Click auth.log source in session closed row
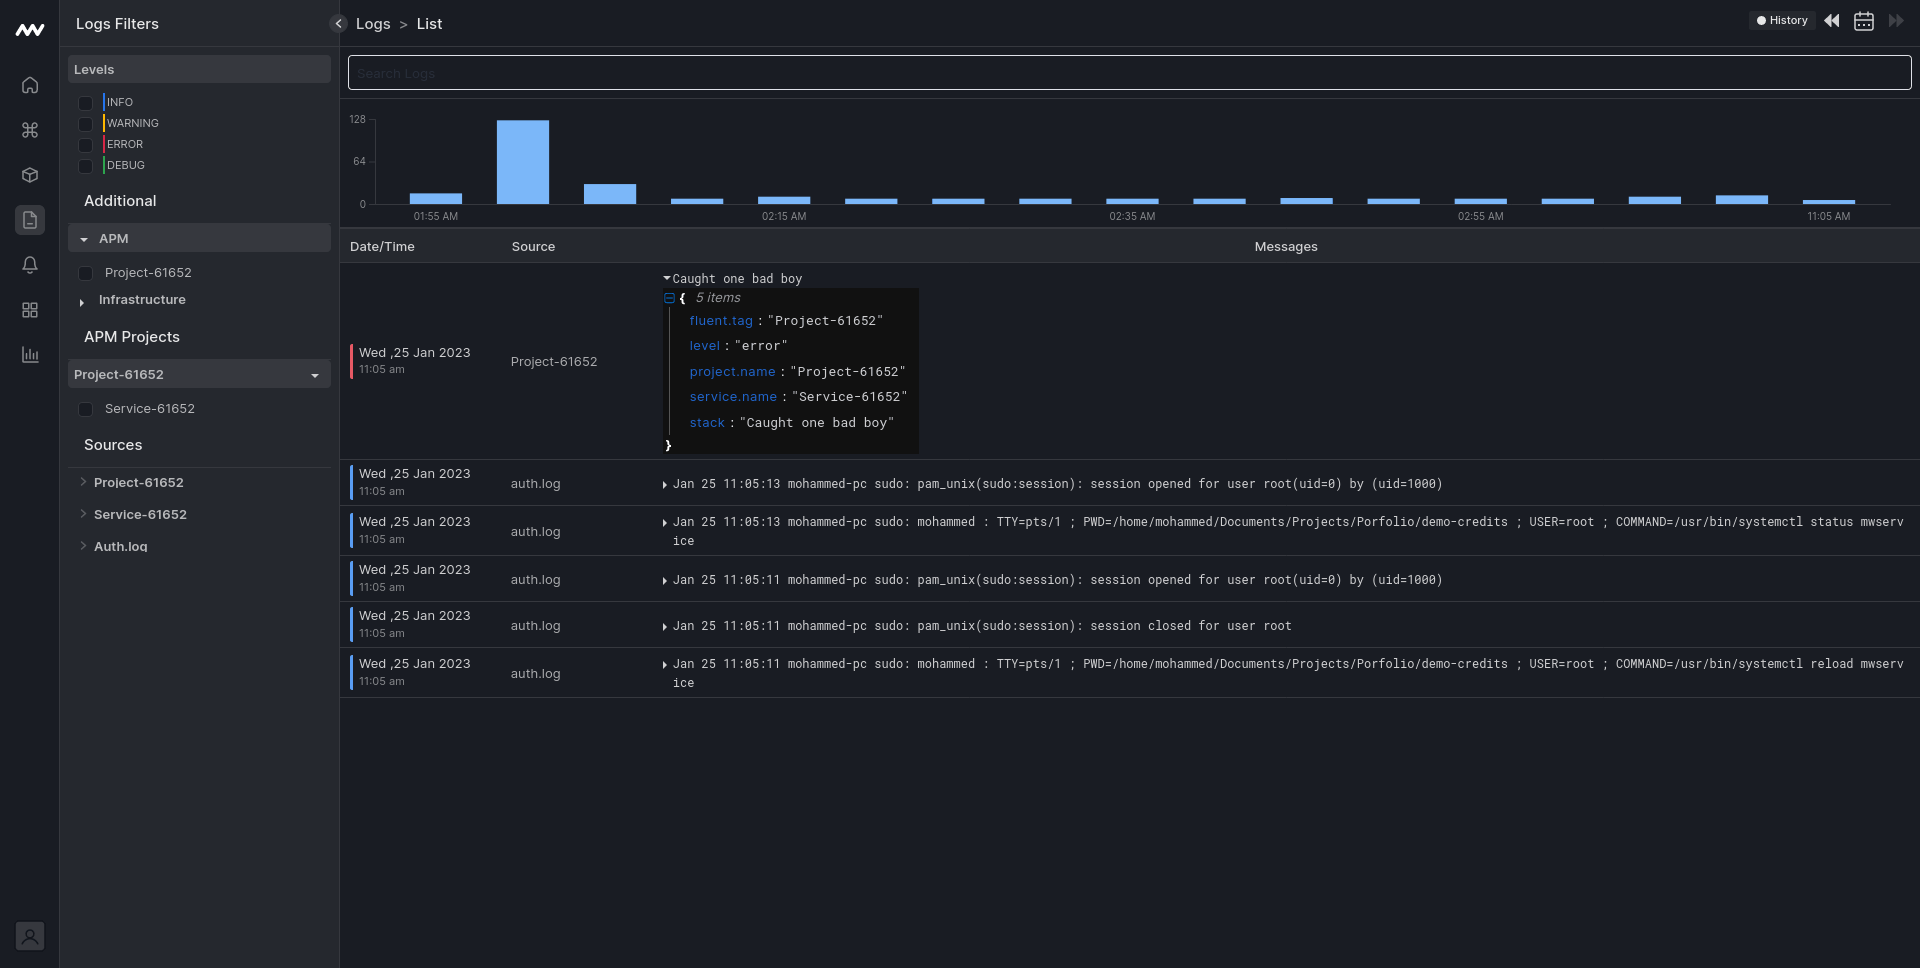1920x968 pixels. (535, 626)
